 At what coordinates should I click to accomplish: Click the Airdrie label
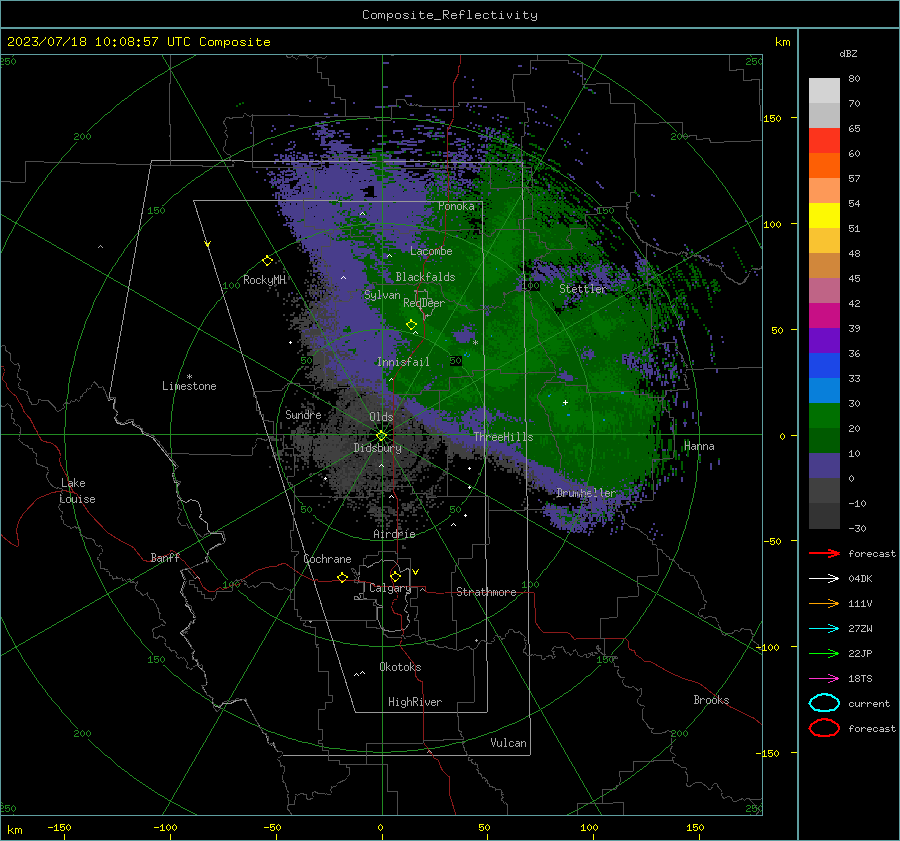click(394, 534)
